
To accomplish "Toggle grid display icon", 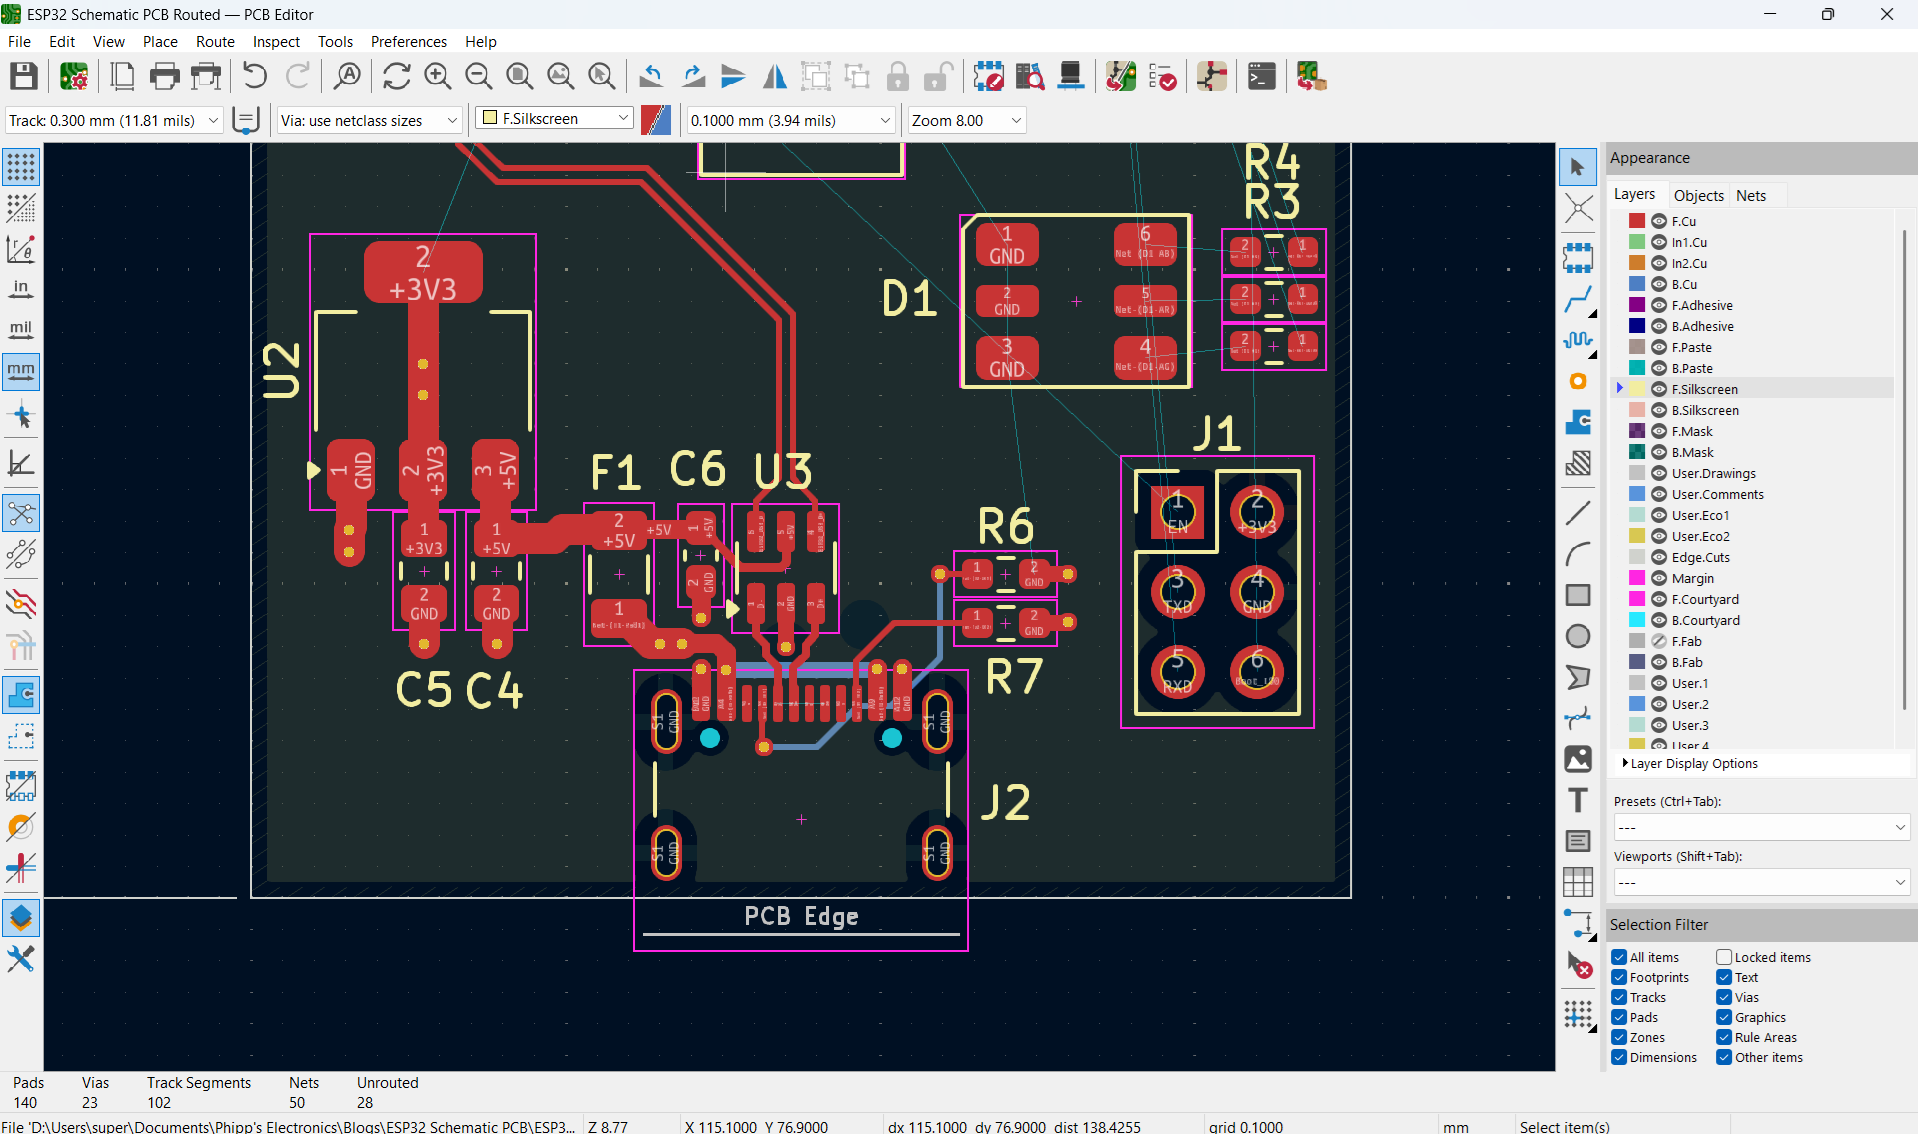I will coord(21,167).
